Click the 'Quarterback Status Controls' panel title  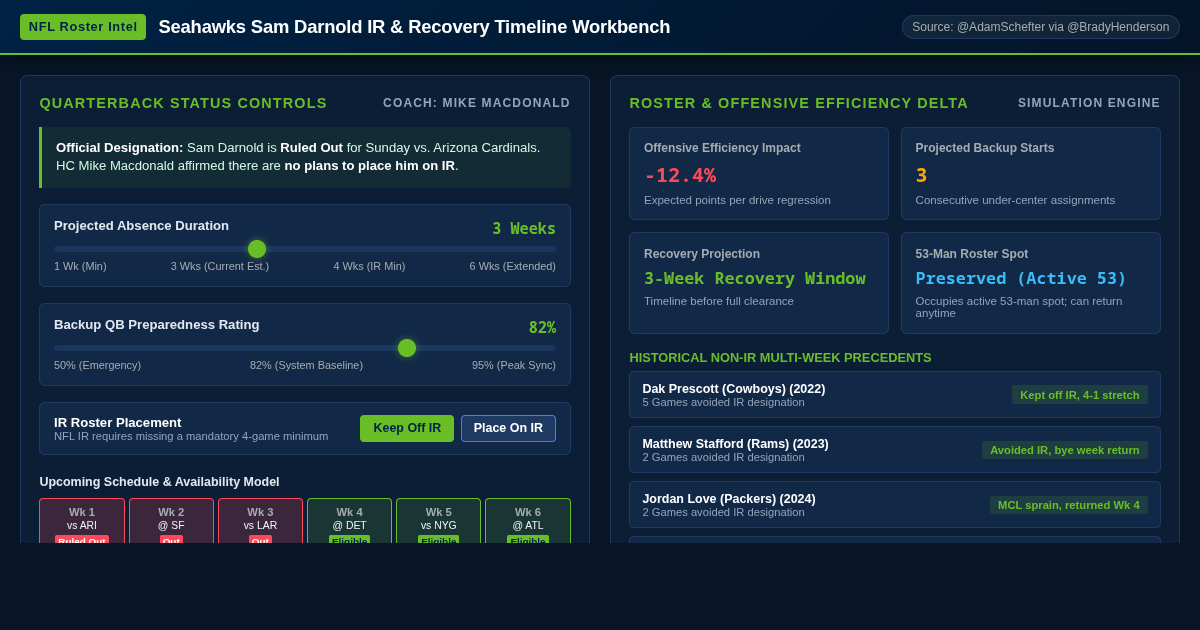[183, 103]
